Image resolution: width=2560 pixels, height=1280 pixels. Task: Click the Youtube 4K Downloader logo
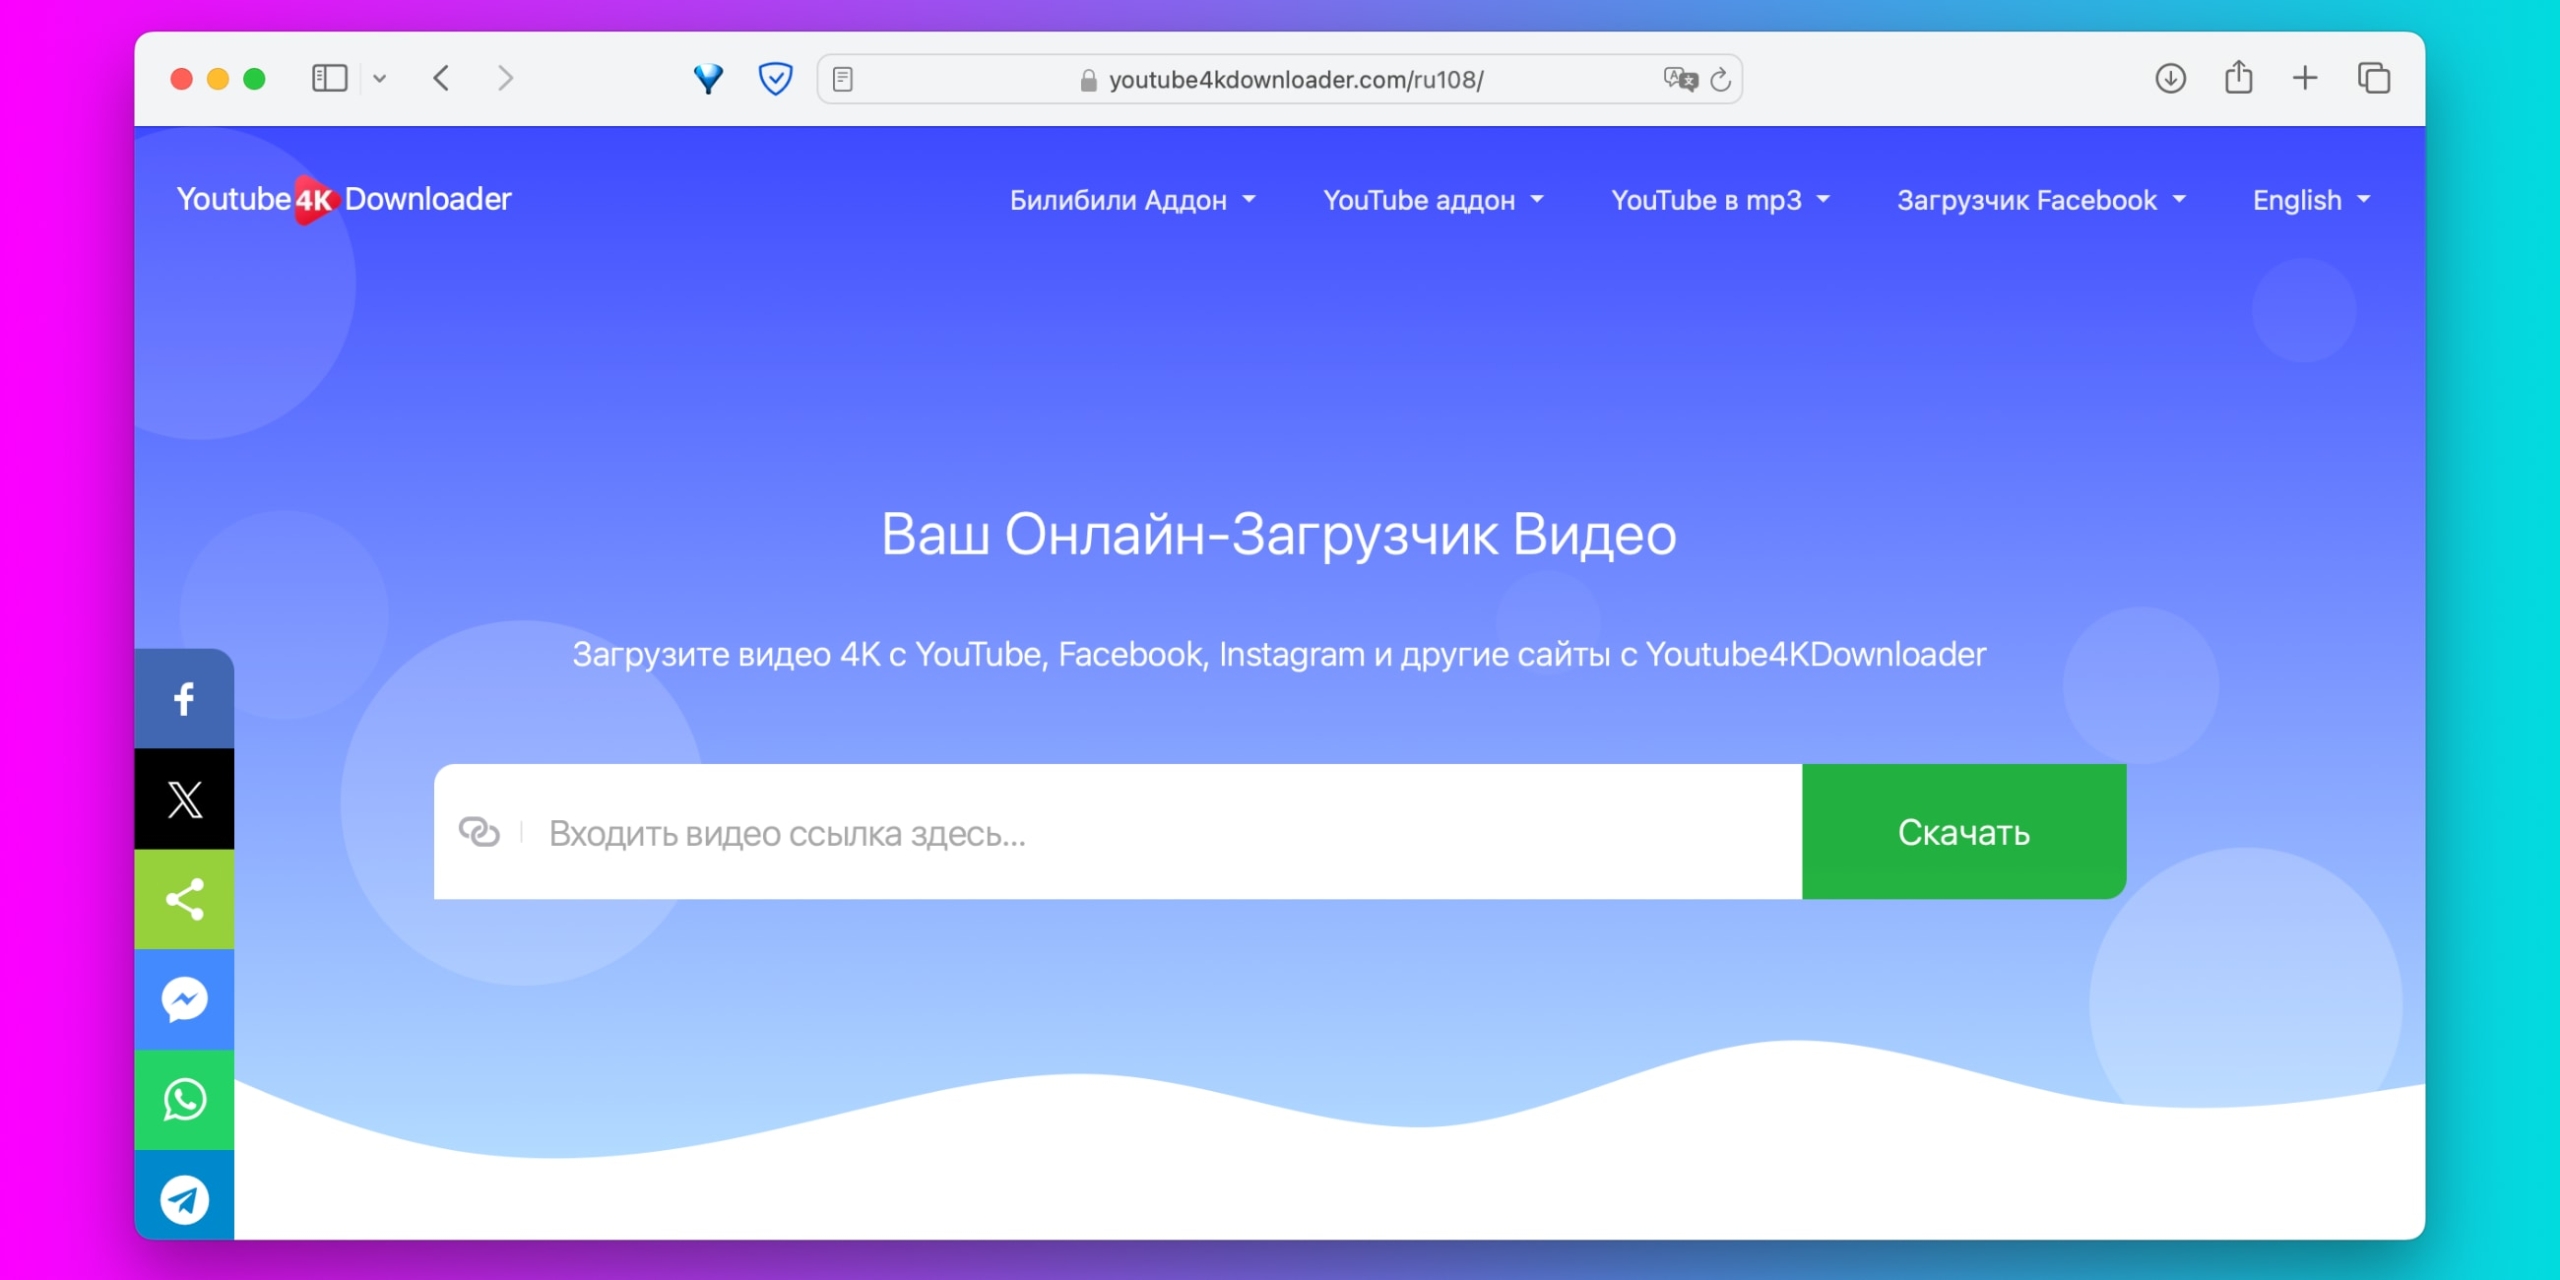[345, 199]
